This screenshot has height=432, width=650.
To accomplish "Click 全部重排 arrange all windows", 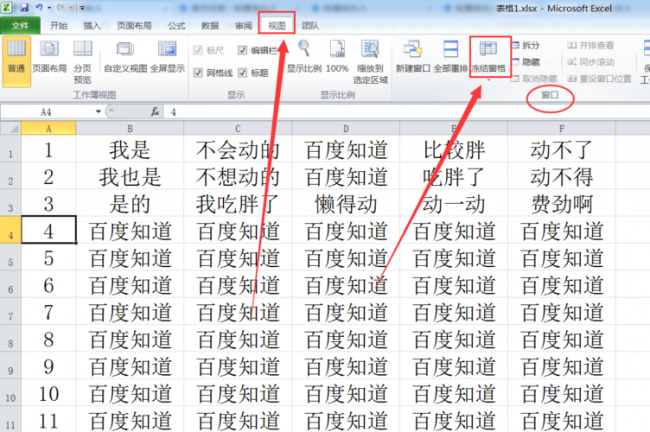I will pos(451,57).
